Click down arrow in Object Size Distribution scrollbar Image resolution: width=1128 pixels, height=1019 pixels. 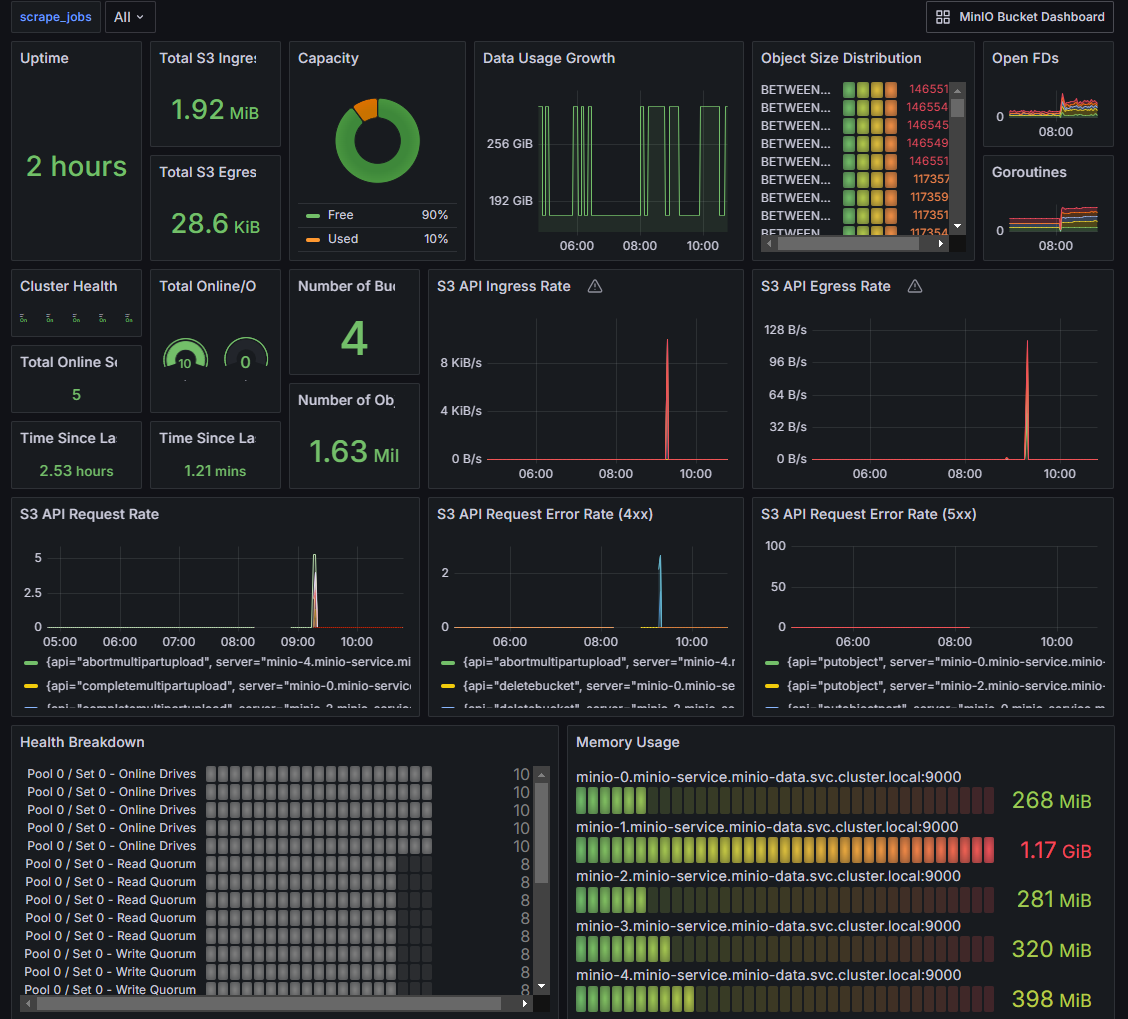(x=958, y=227)
